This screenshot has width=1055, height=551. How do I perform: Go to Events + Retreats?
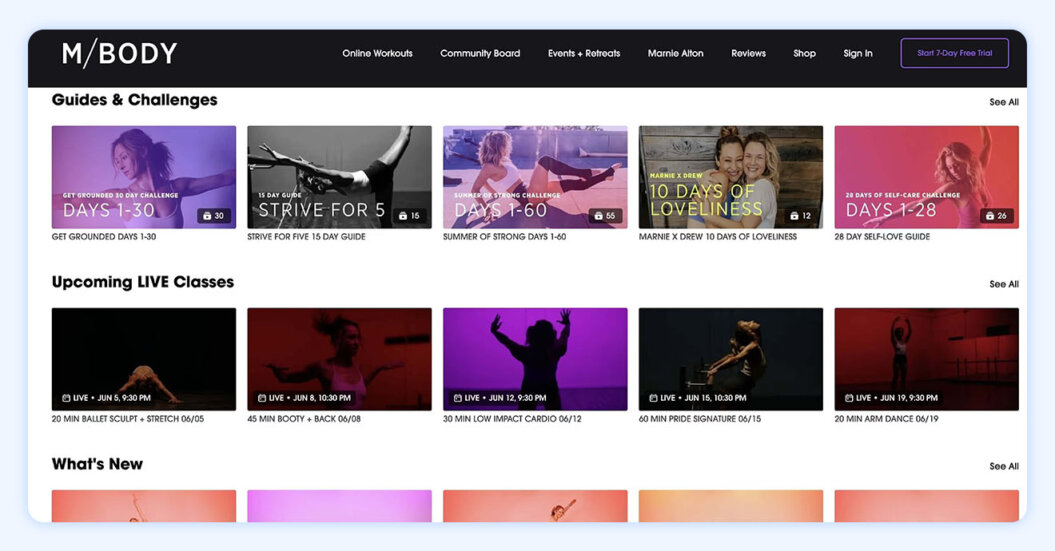(584, 54)
